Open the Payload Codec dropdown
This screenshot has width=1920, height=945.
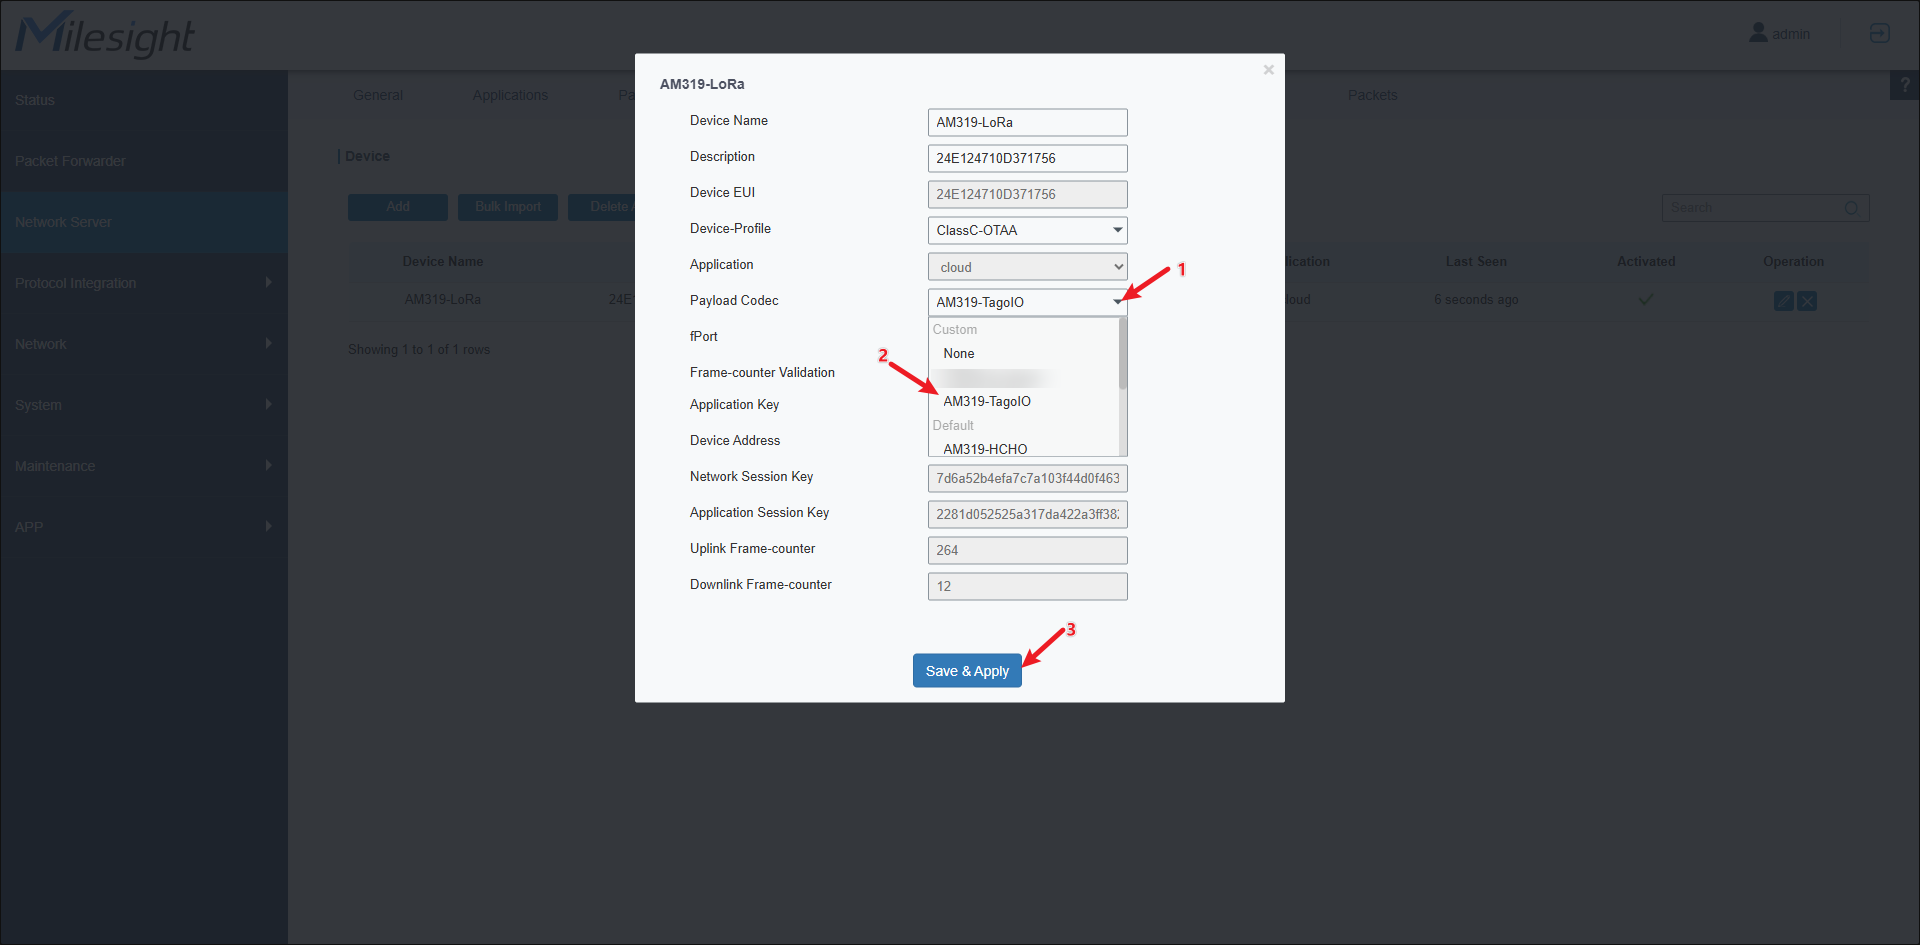pos(1027,302)
